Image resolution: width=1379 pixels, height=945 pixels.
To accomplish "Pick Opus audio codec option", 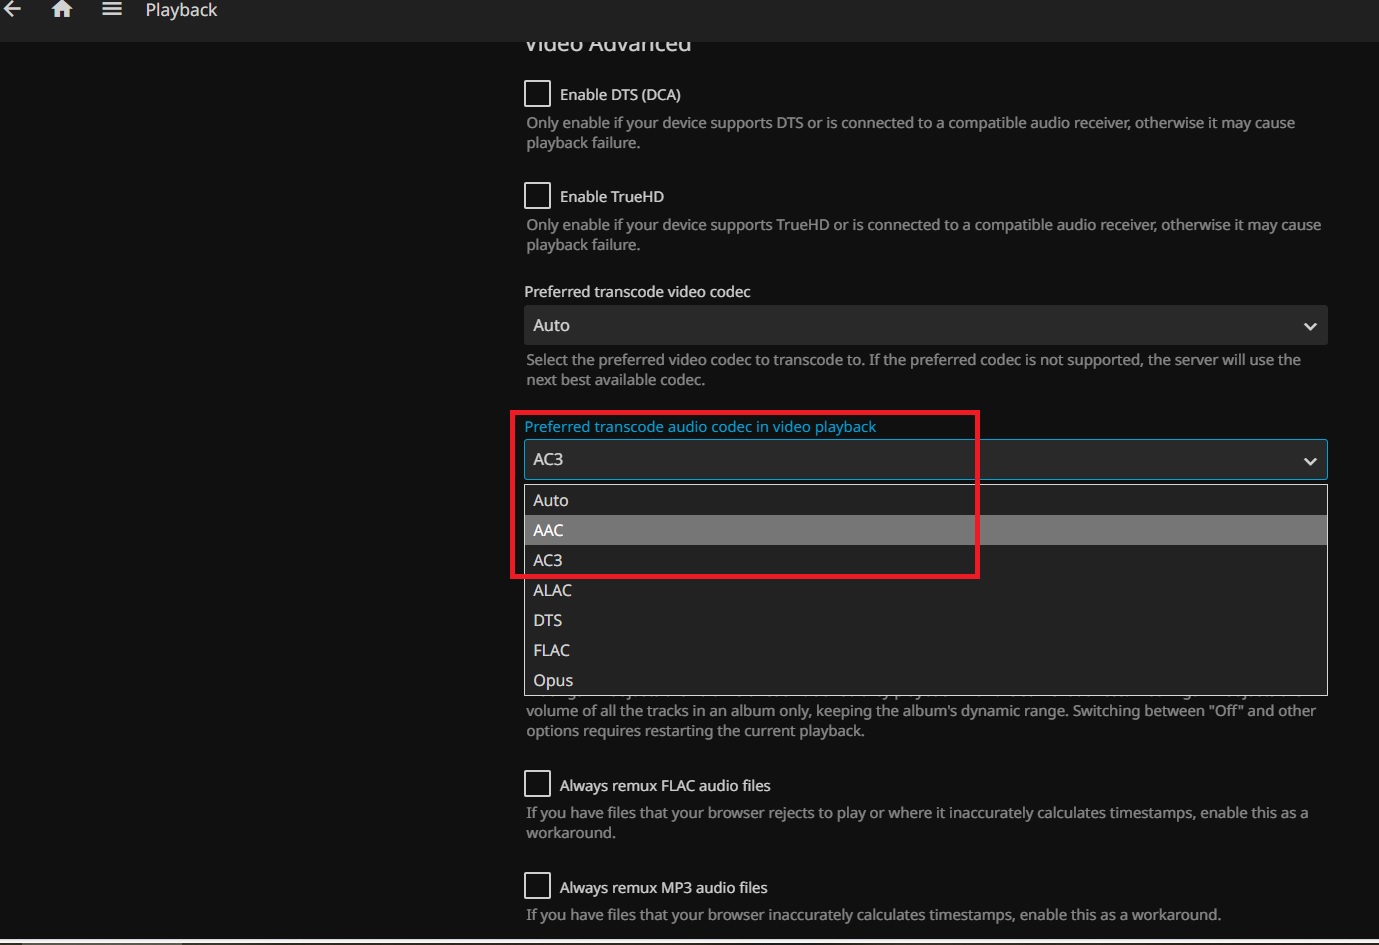I will click(553, 680).
